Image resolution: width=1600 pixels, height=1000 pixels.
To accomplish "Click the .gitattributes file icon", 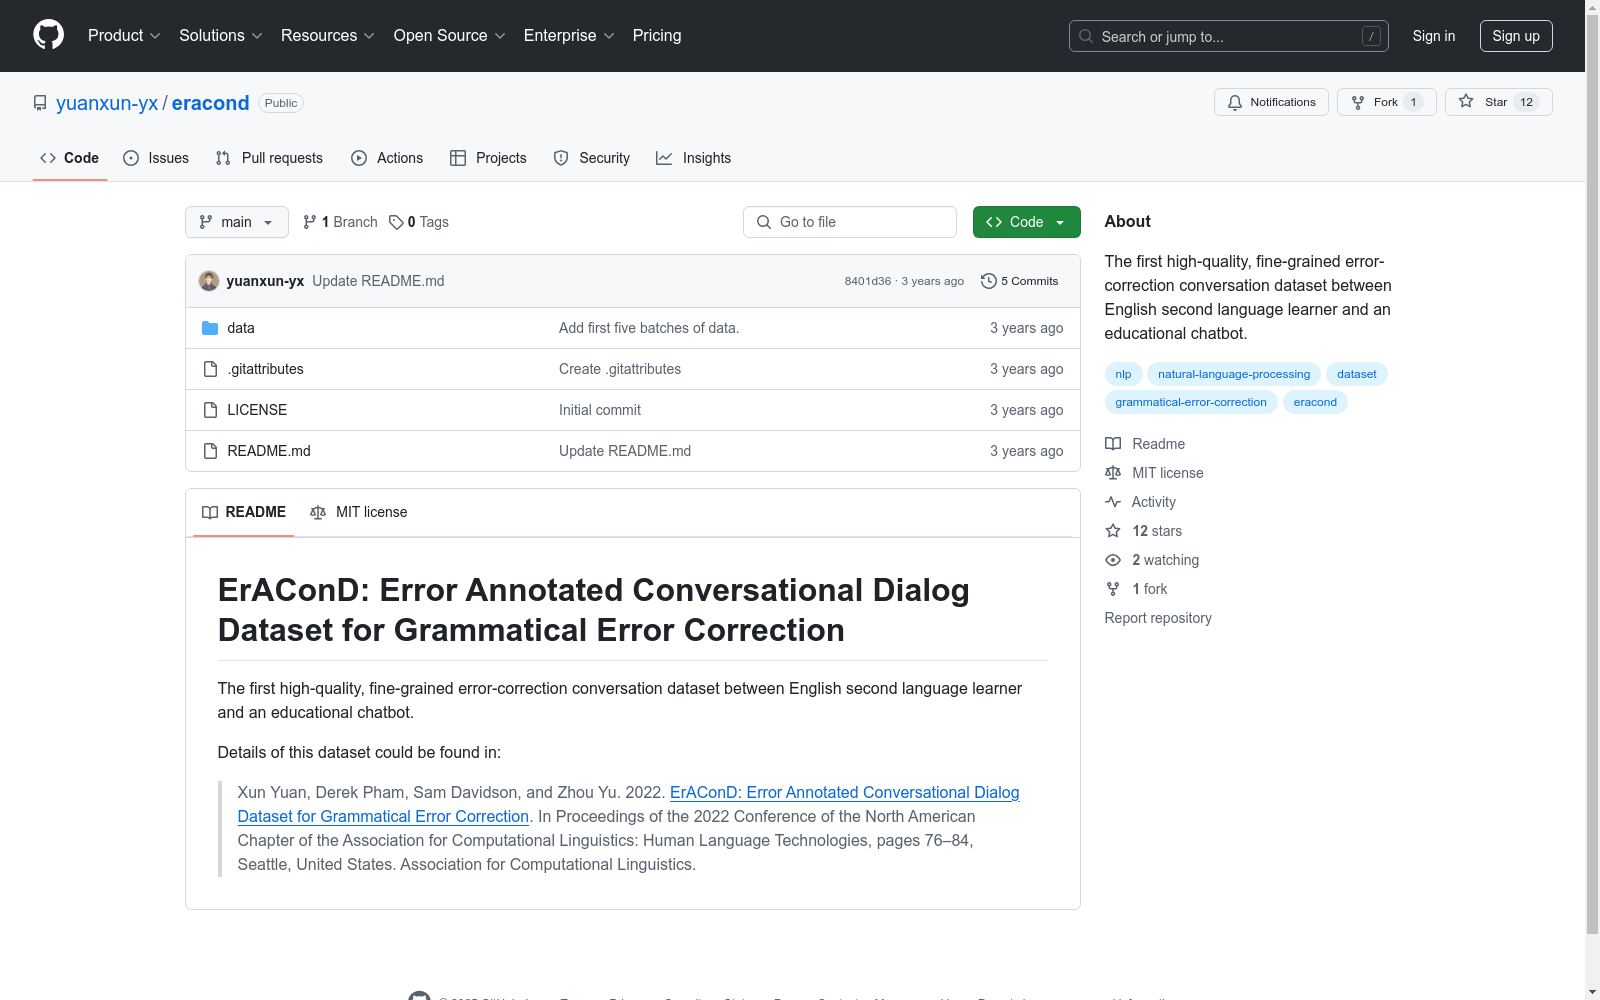I will [210, 369].
